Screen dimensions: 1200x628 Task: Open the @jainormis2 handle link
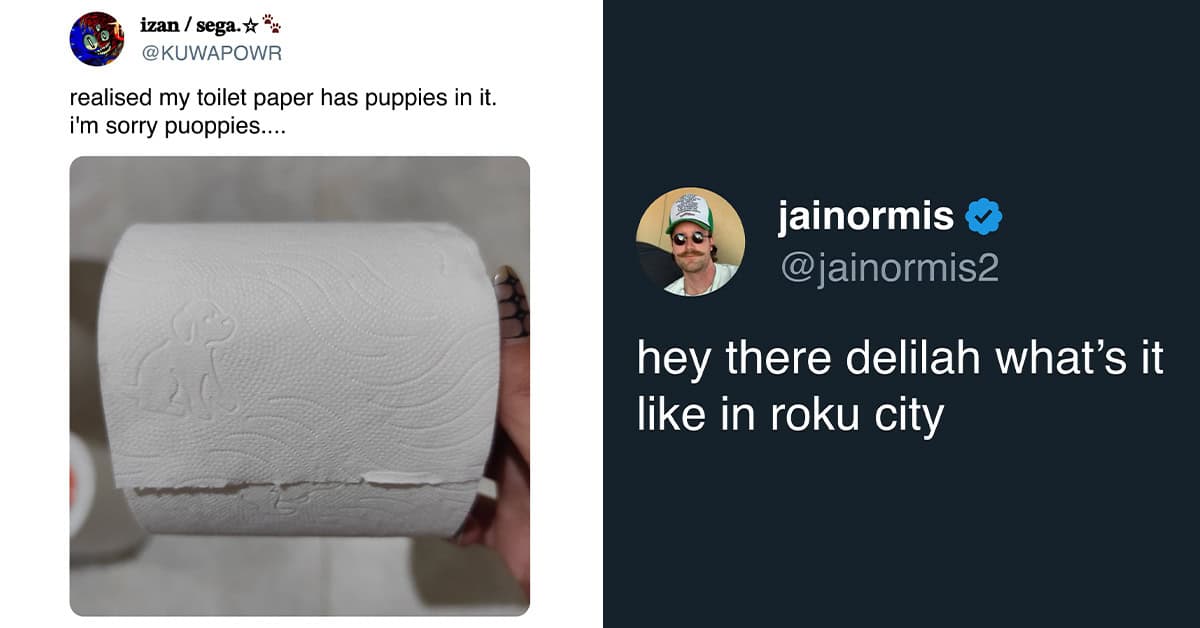click(x=888, y=268)
